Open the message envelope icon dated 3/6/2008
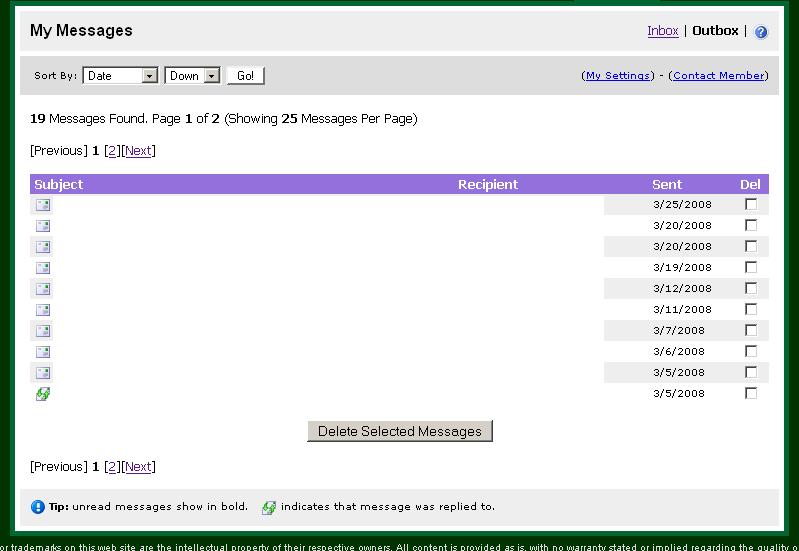Viewport: 799px width, 551px height. point(43,352)
